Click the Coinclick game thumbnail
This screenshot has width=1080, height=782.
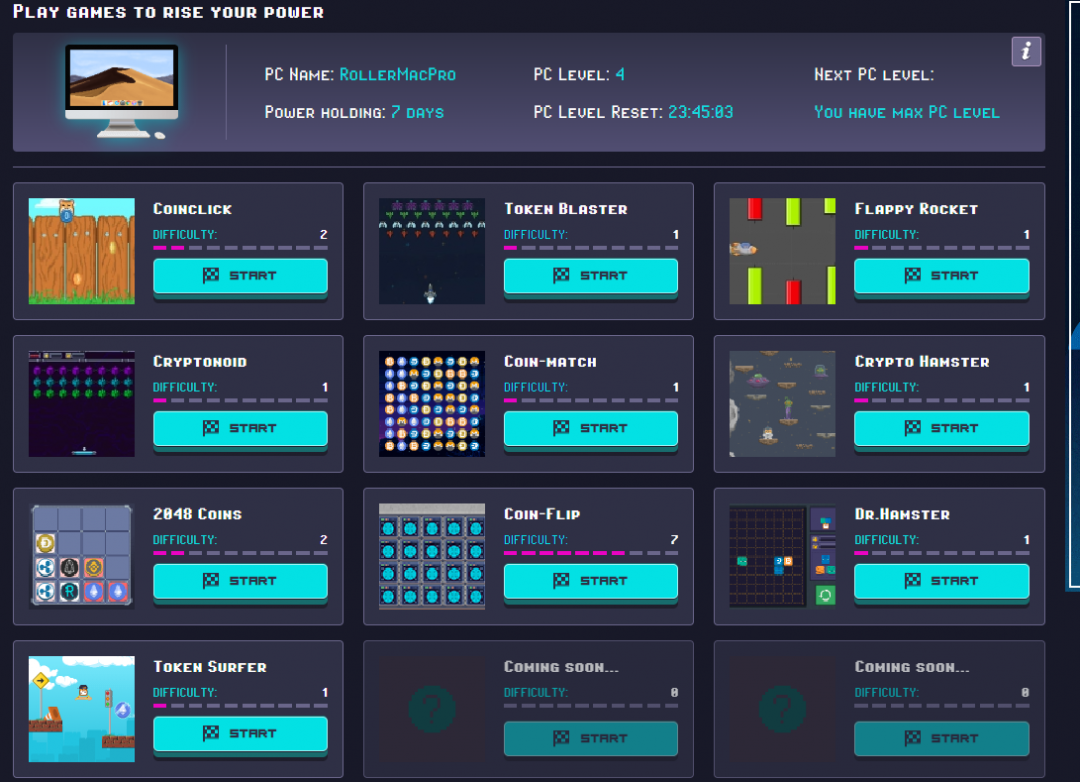[81, 251]
